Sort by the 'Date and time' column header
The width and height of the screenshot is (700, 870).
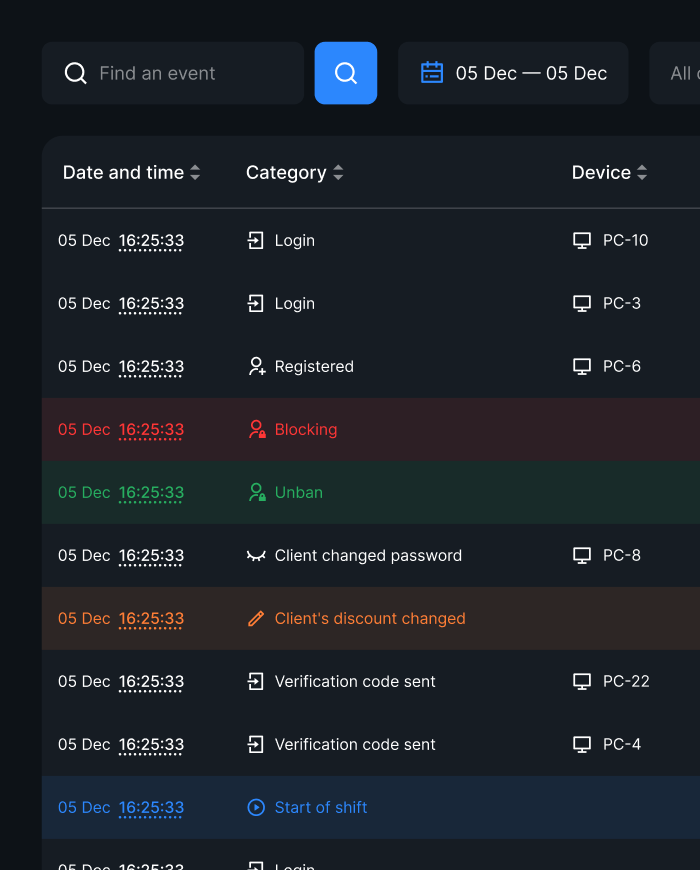point(124,172)
